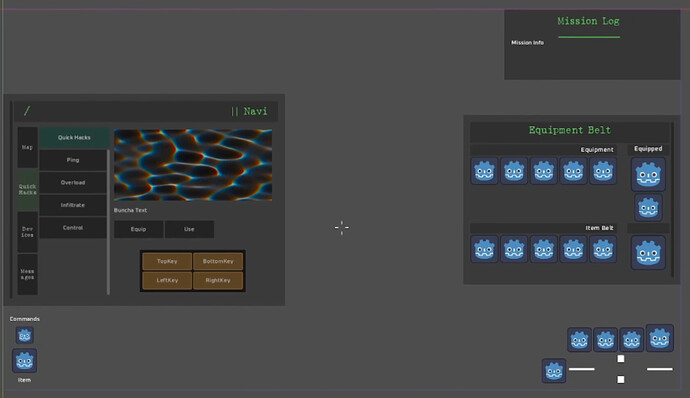Viewport: 690px width, 398px height.
Task: Click top large icon under Equipped
Action: (x=648, y=174)
